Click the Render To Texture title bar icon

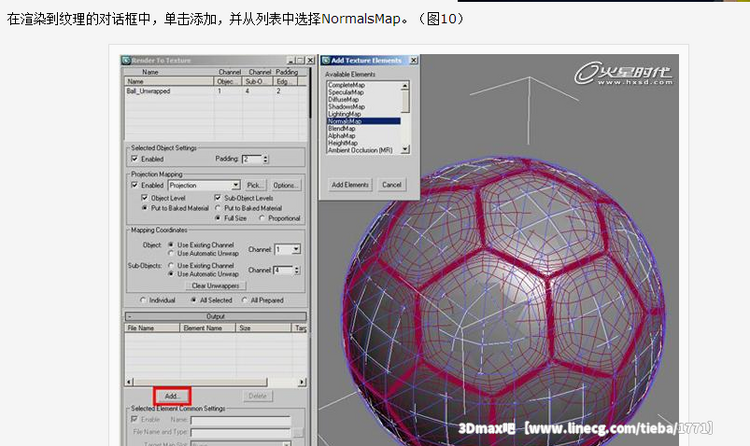coord(126,60)
